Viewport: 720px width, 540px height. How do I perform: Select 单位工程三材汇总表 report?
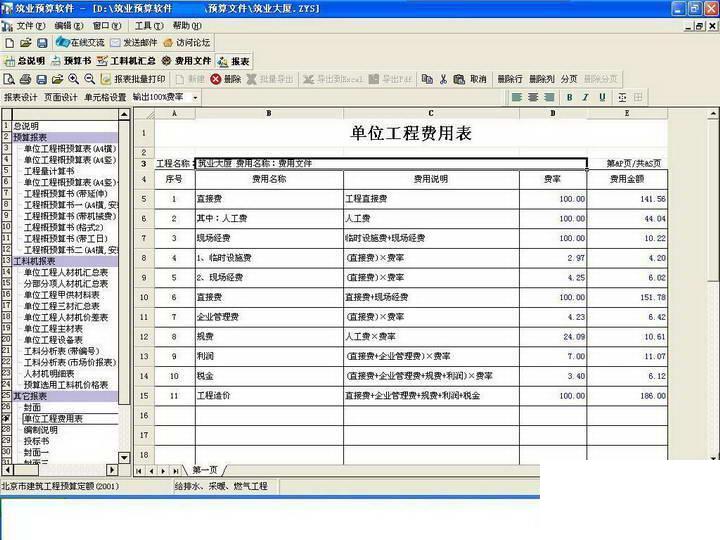[62, 306]
